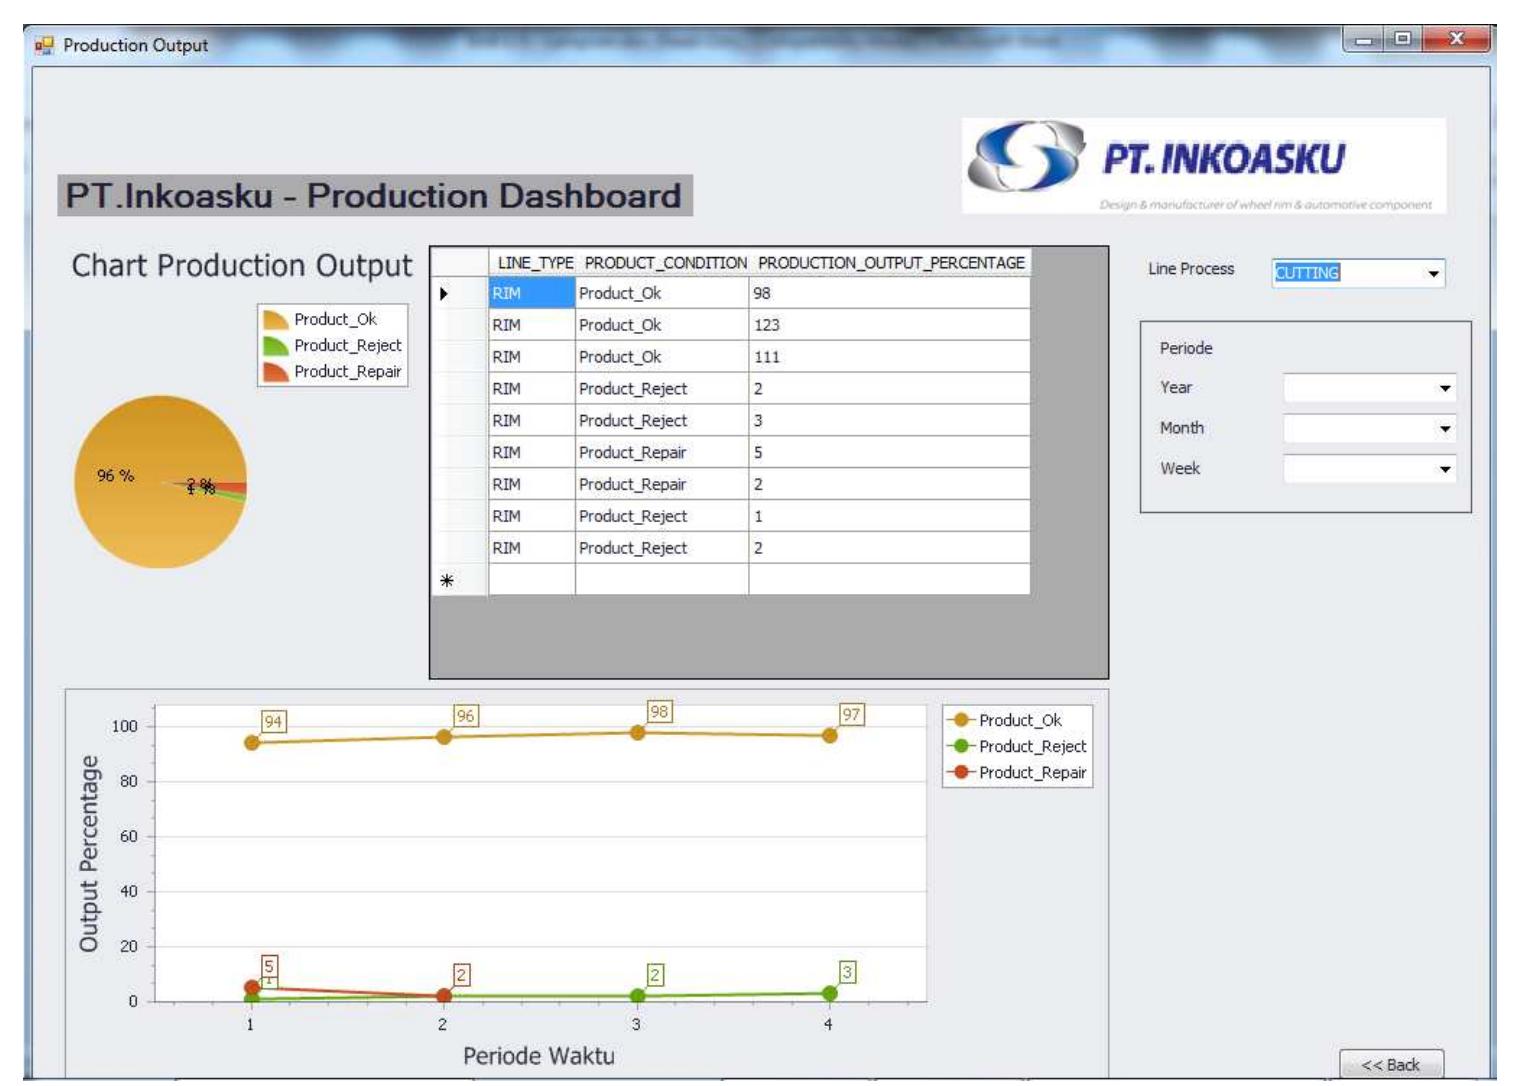Click the PT. INKOASKU company logo

[1203, 165]
